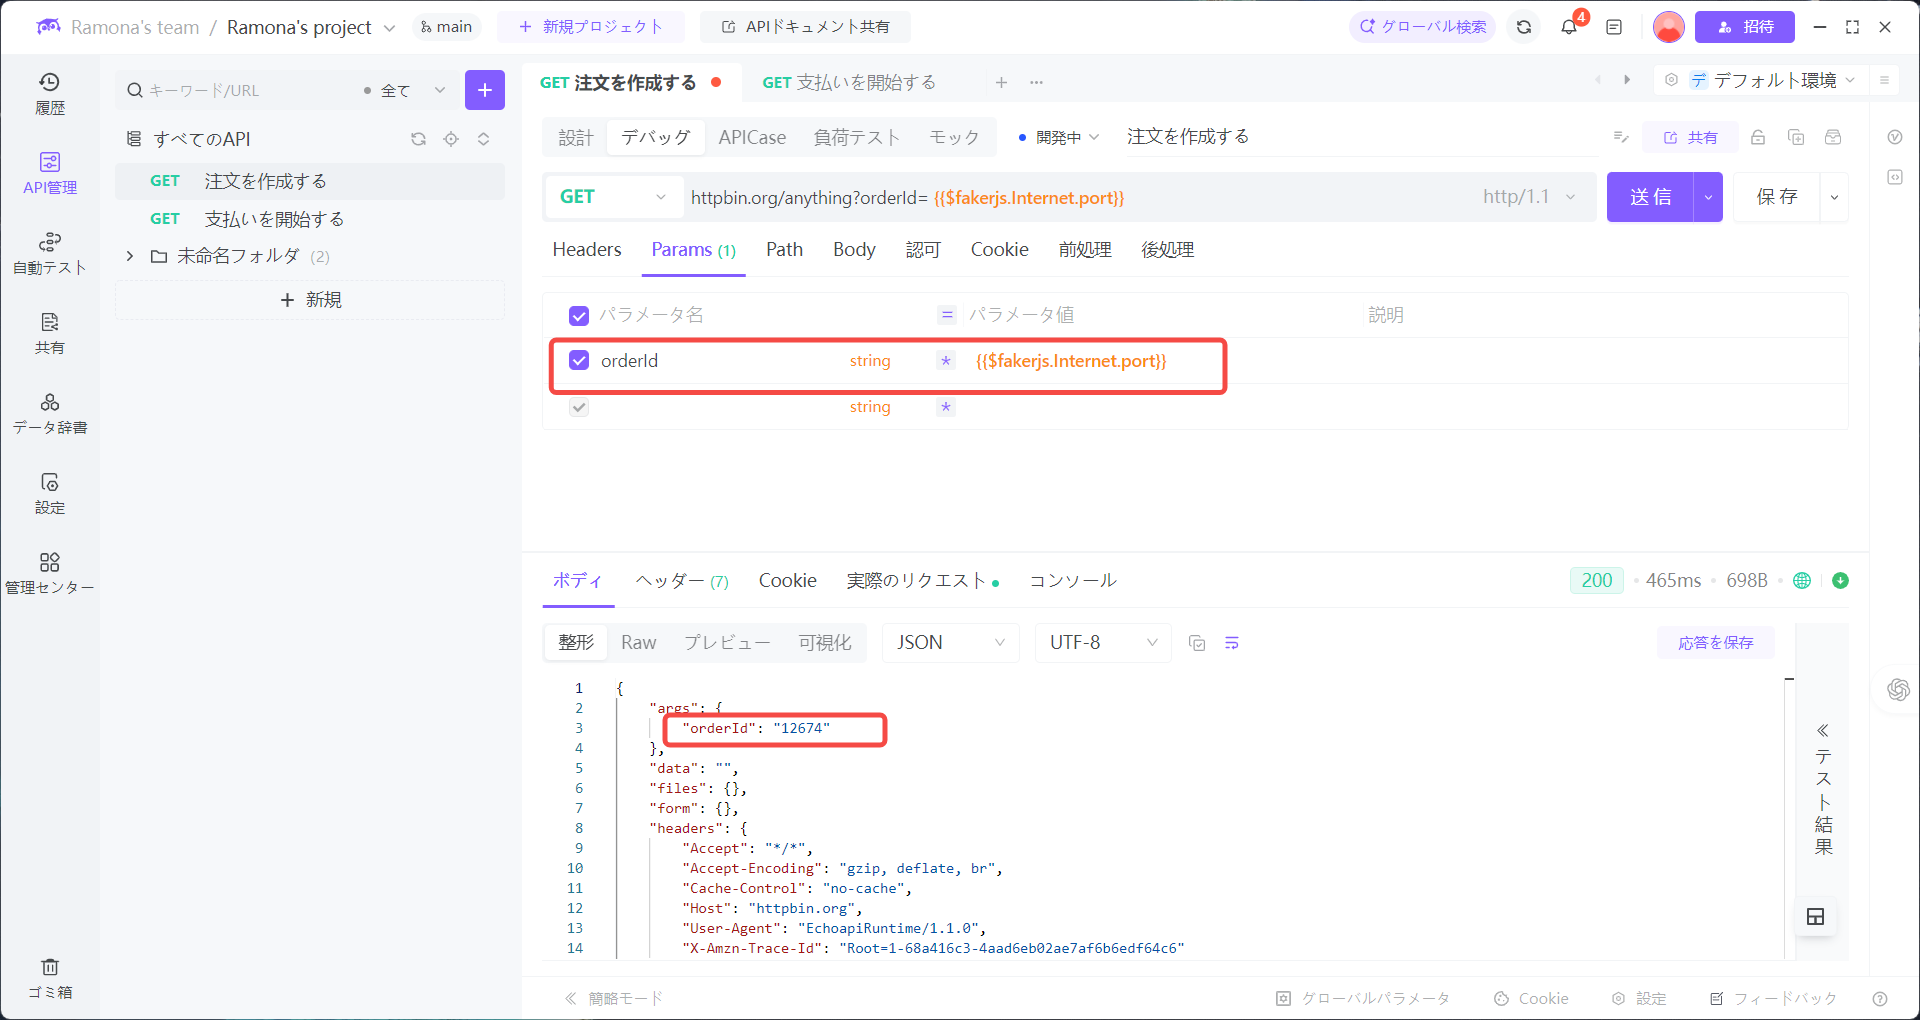This screenshot has height=1020, width=1920.
Task: Open the GET method dropdown
Action: click(612, 197)
